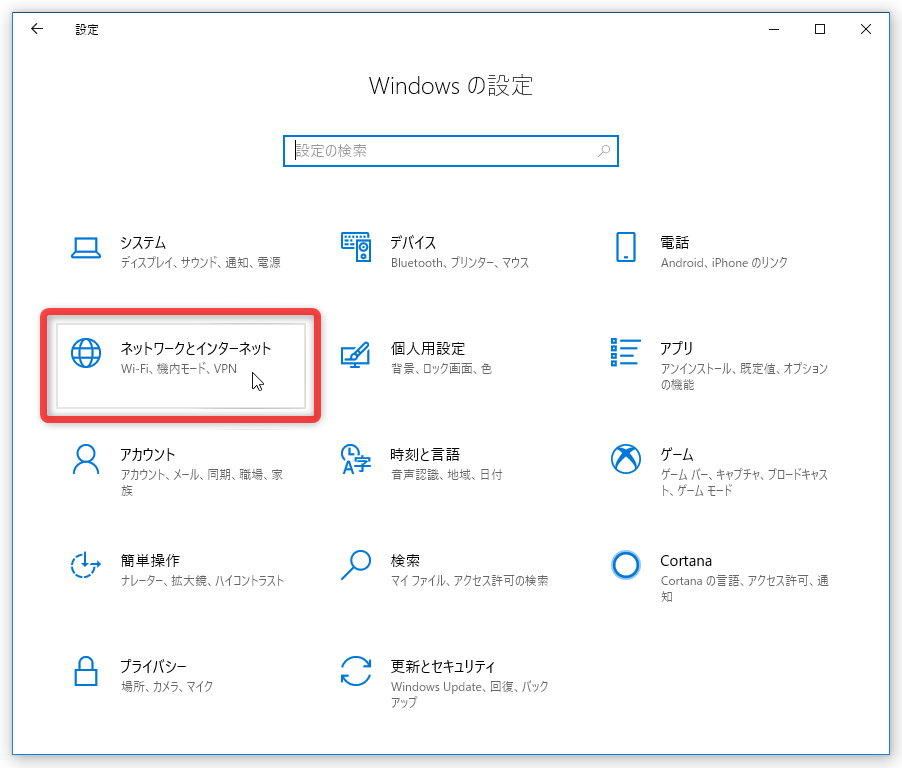
Task: Click '場所、カメラ、マイク' description
Action: (x=167, y=686)
